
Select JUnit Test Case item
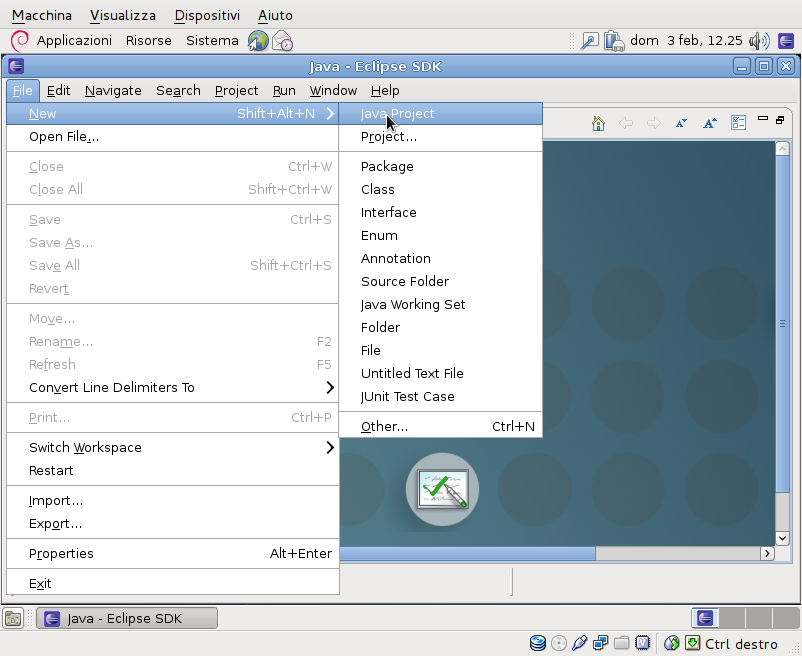(x=440, y=397)
